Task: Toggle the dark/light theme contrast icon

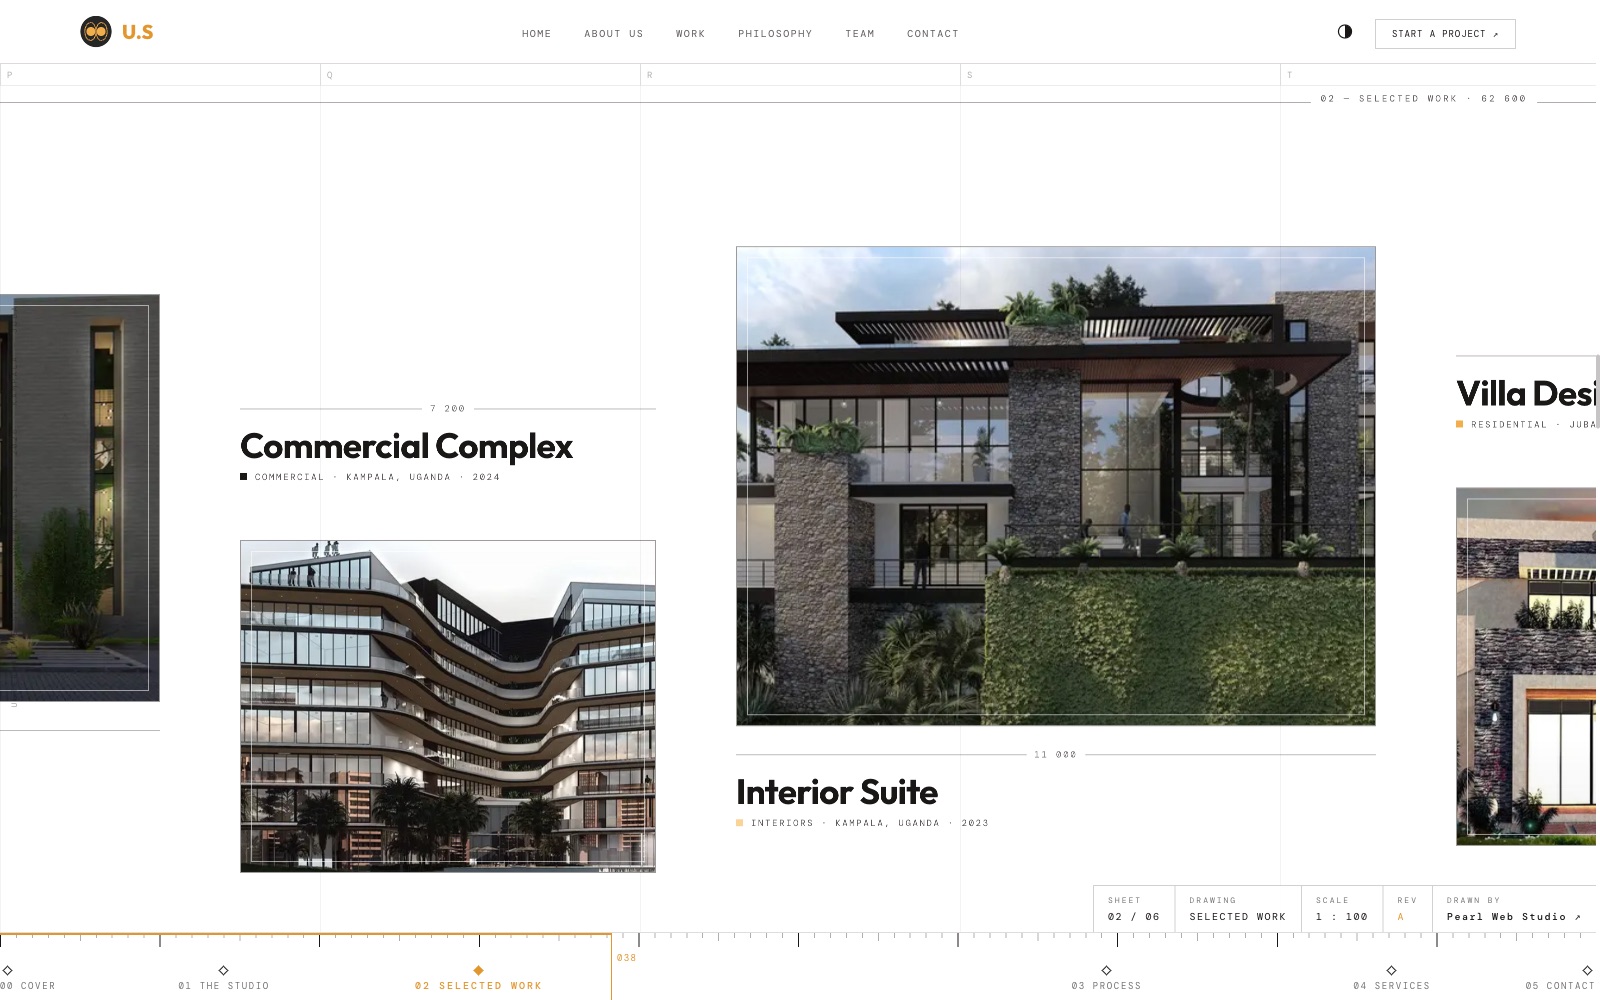Action: tap(1345, 32)
